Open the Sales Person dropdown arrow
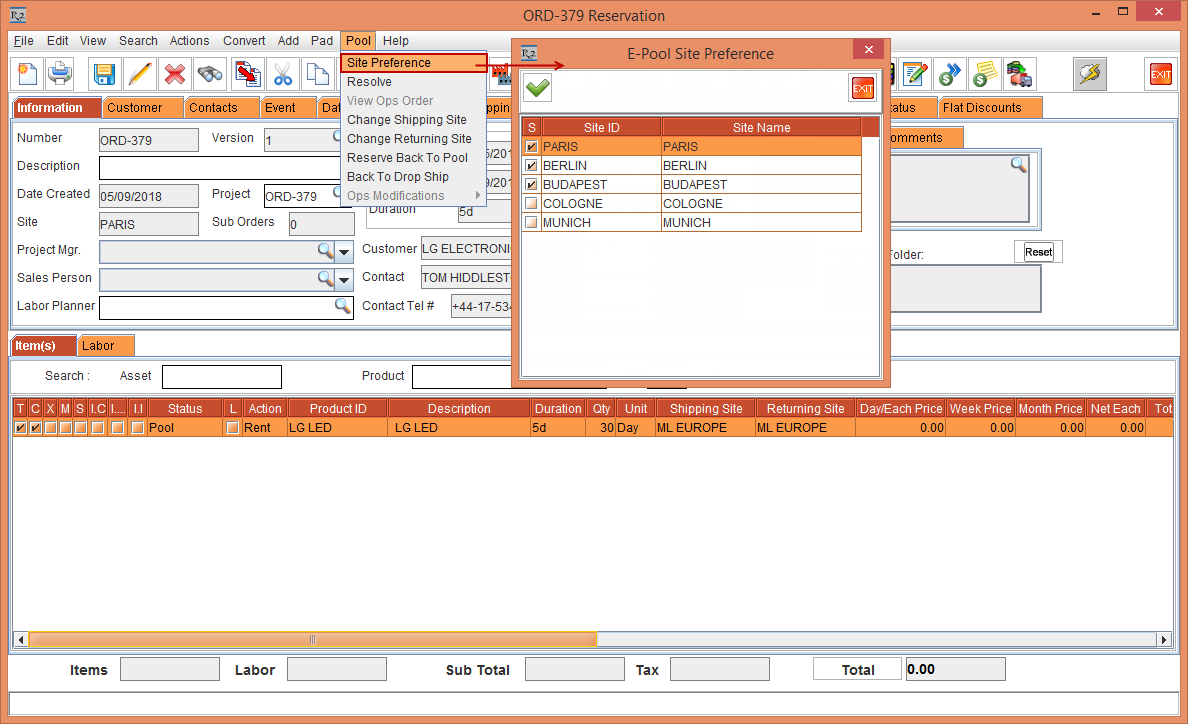 pyautogui.click(x=344, y=279)
